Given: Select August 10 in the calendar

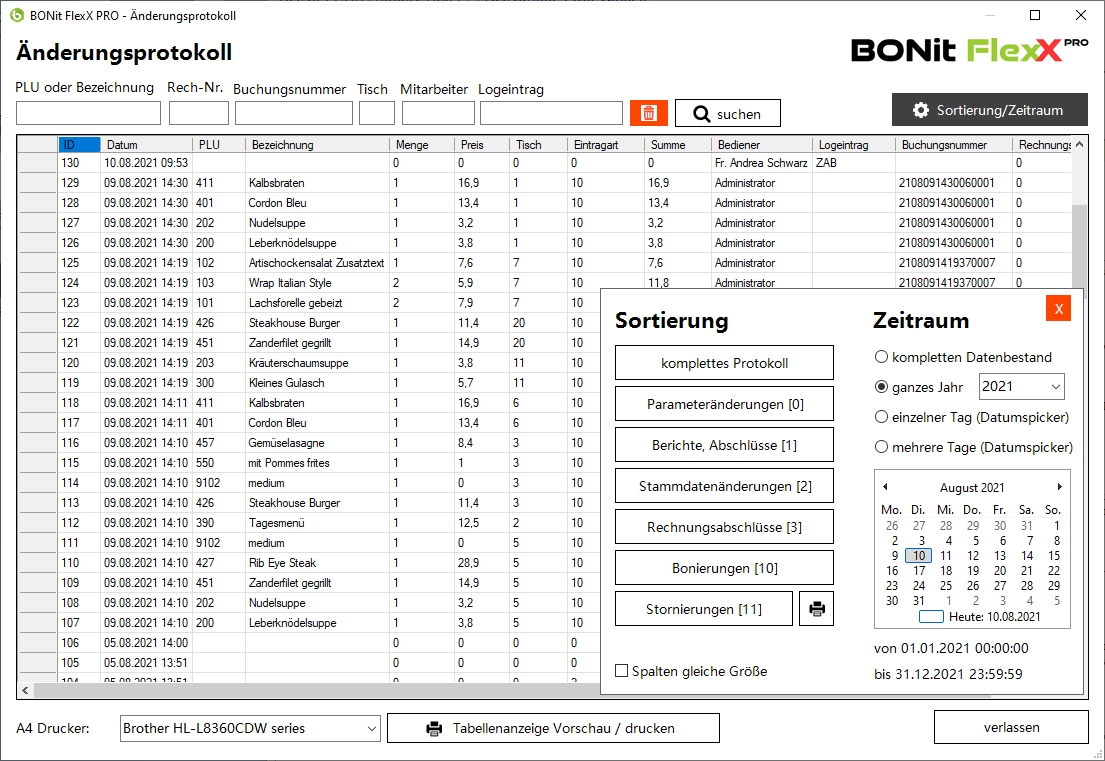Looking at the screenshot, I should point(919,555).
